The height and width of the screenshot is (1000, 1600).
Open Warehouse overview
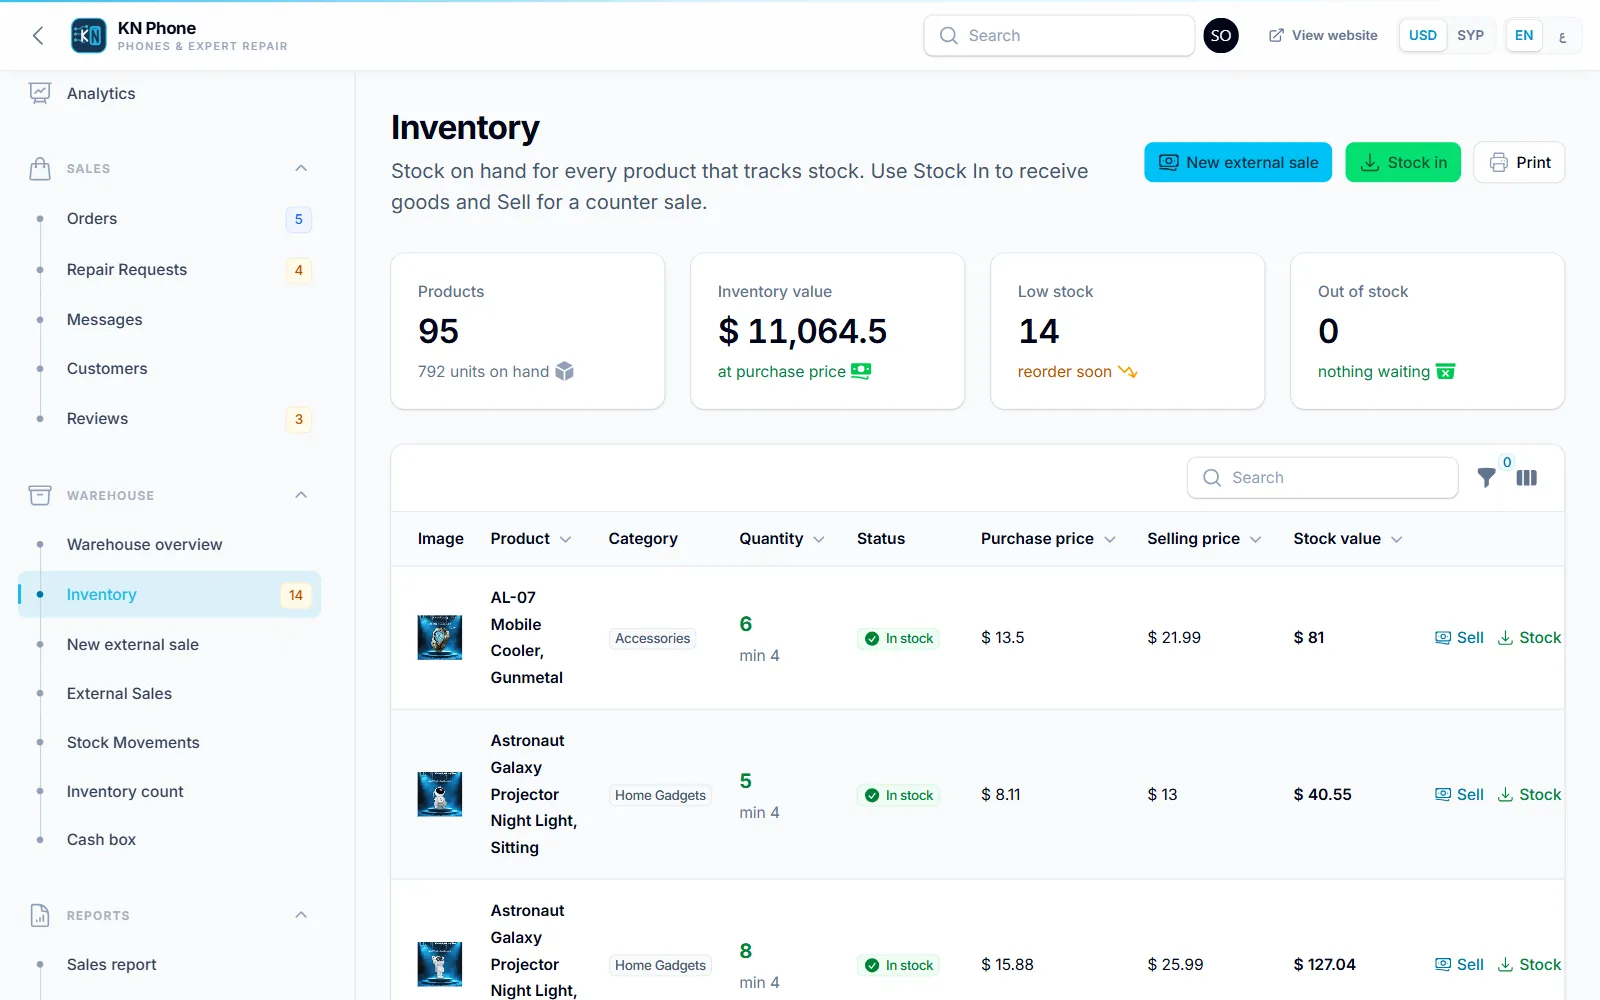coord(170,545)
